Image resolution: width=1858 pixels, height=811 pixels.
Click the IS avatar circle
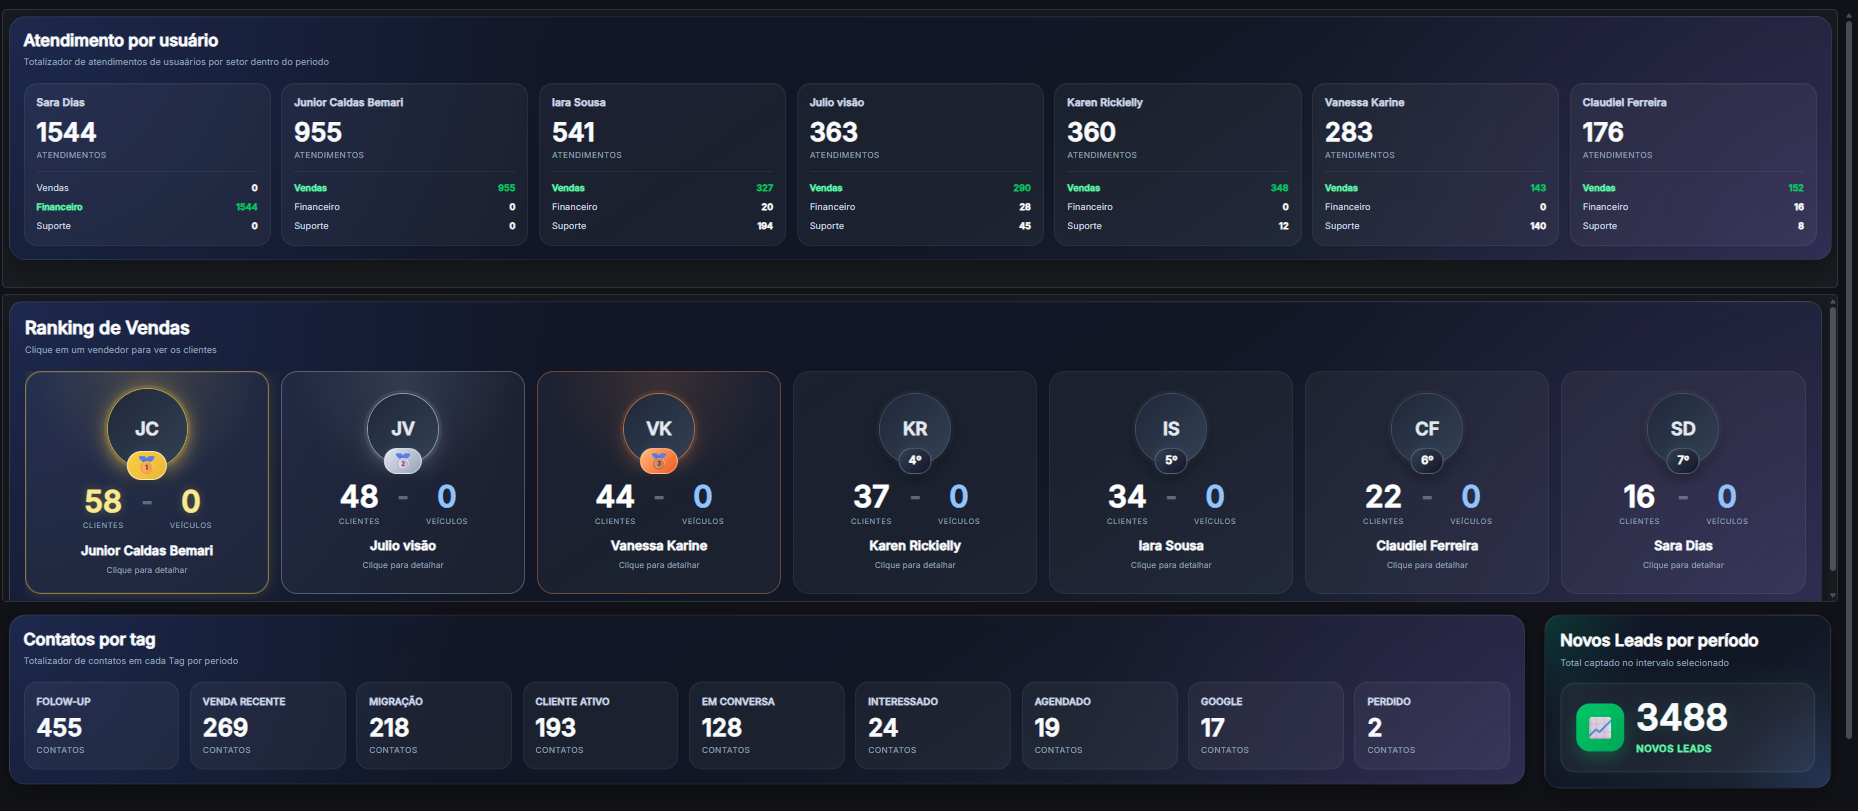point(1171,429)
